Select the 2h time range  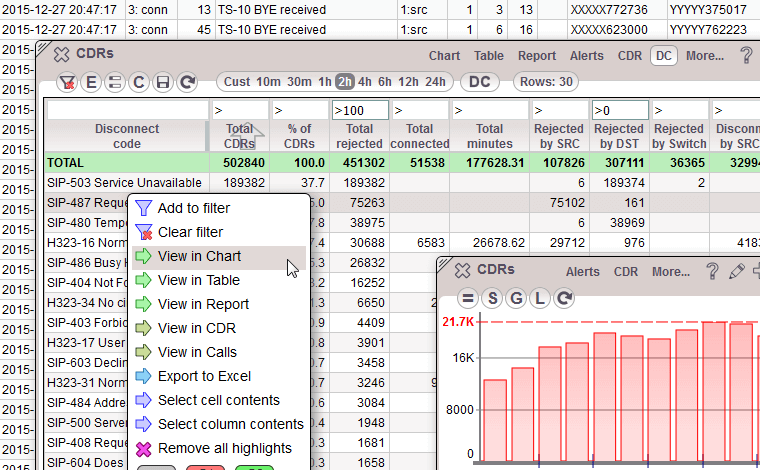[345, 82]
